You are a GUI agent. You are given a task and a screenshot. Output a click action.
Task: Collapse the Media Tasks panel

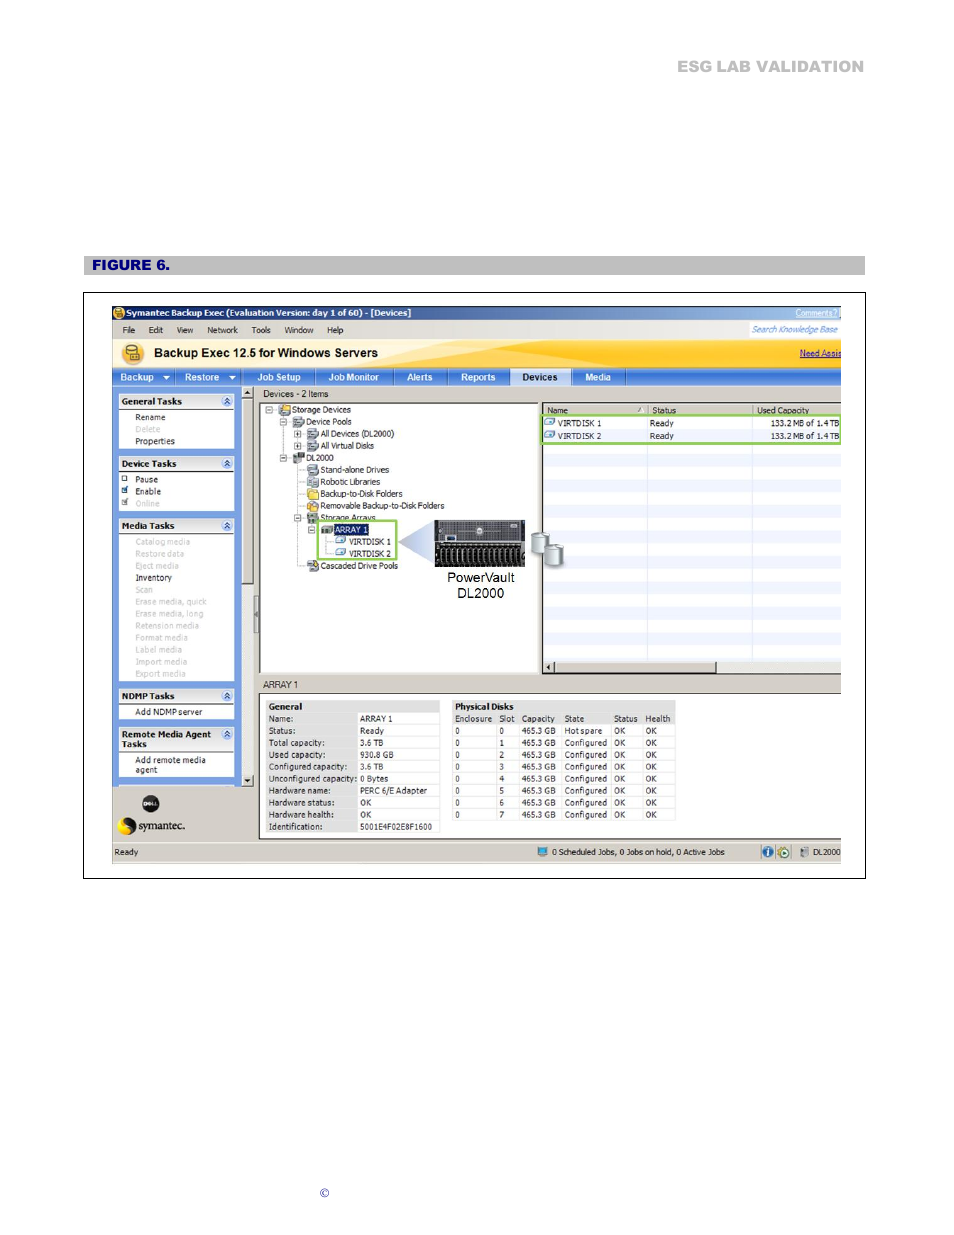227,526
